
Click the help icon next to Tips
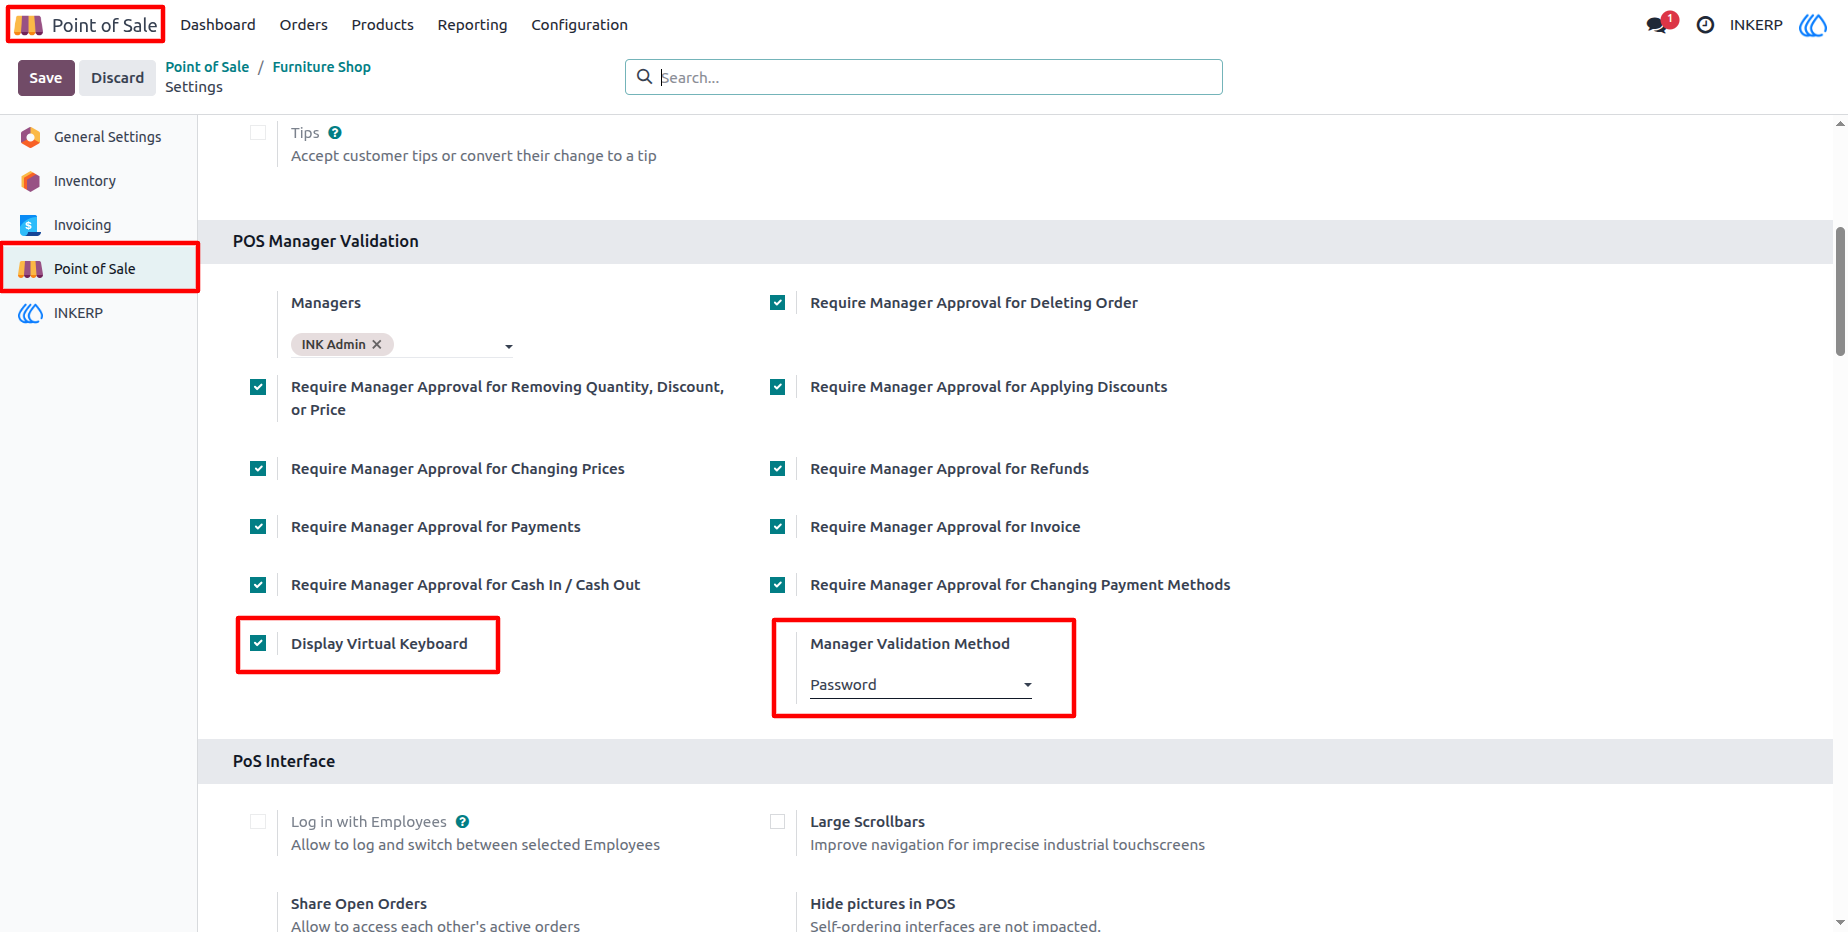tap(335, 133)
